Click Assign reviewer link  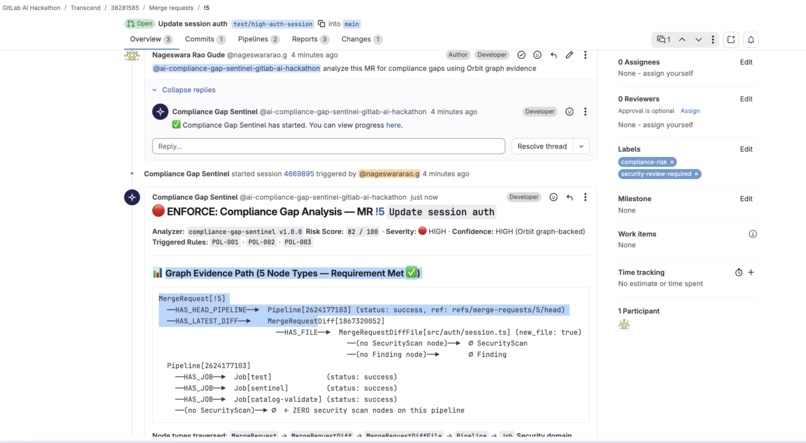tap(690, 111)
